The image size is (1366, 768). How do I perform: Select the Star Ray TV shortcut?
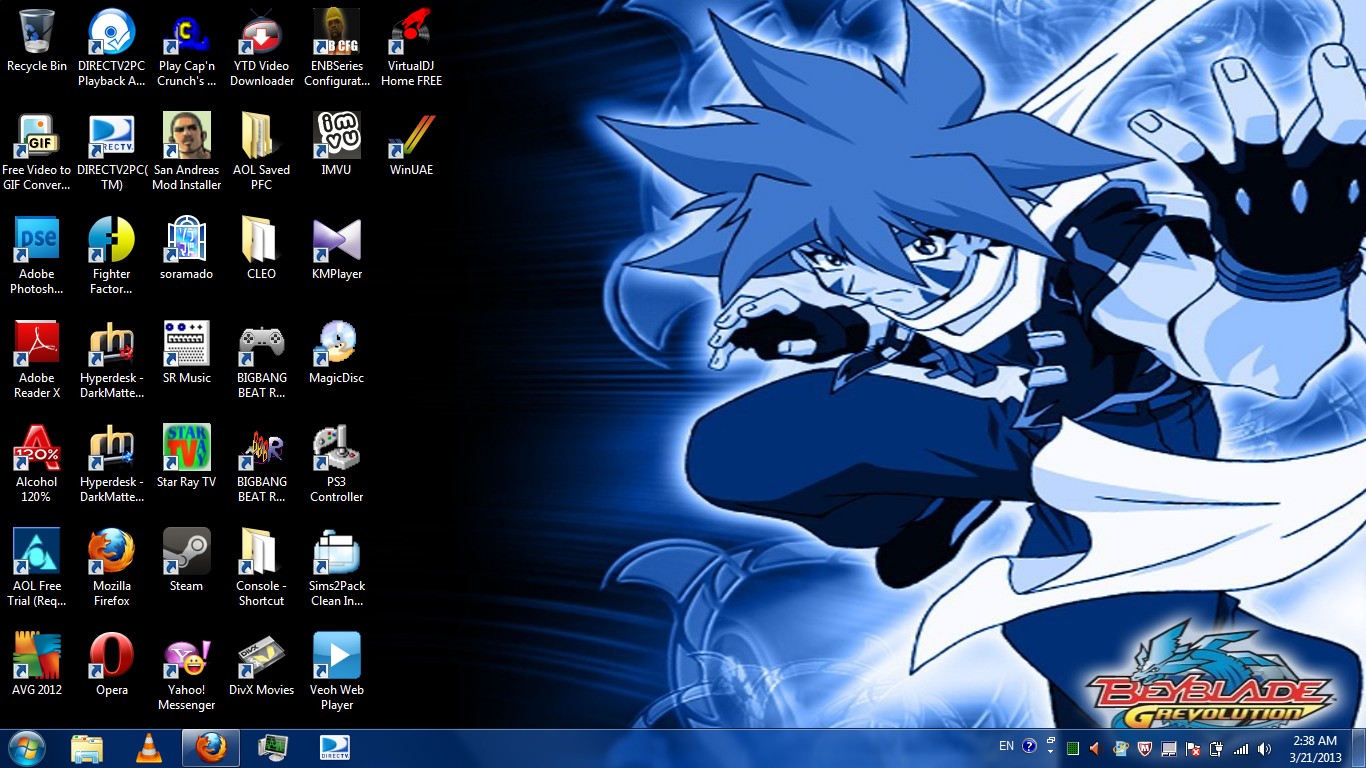coord(186,456)
